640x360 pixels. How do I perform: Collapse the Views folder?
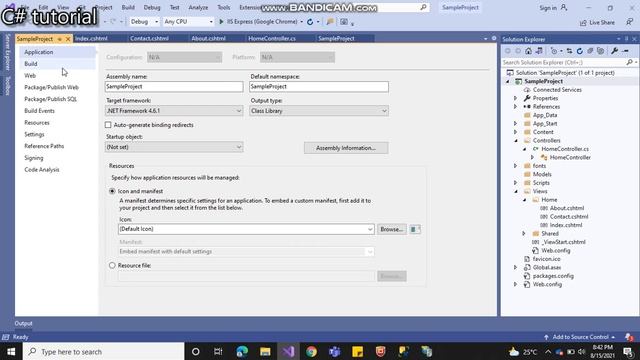coord(516,191)
